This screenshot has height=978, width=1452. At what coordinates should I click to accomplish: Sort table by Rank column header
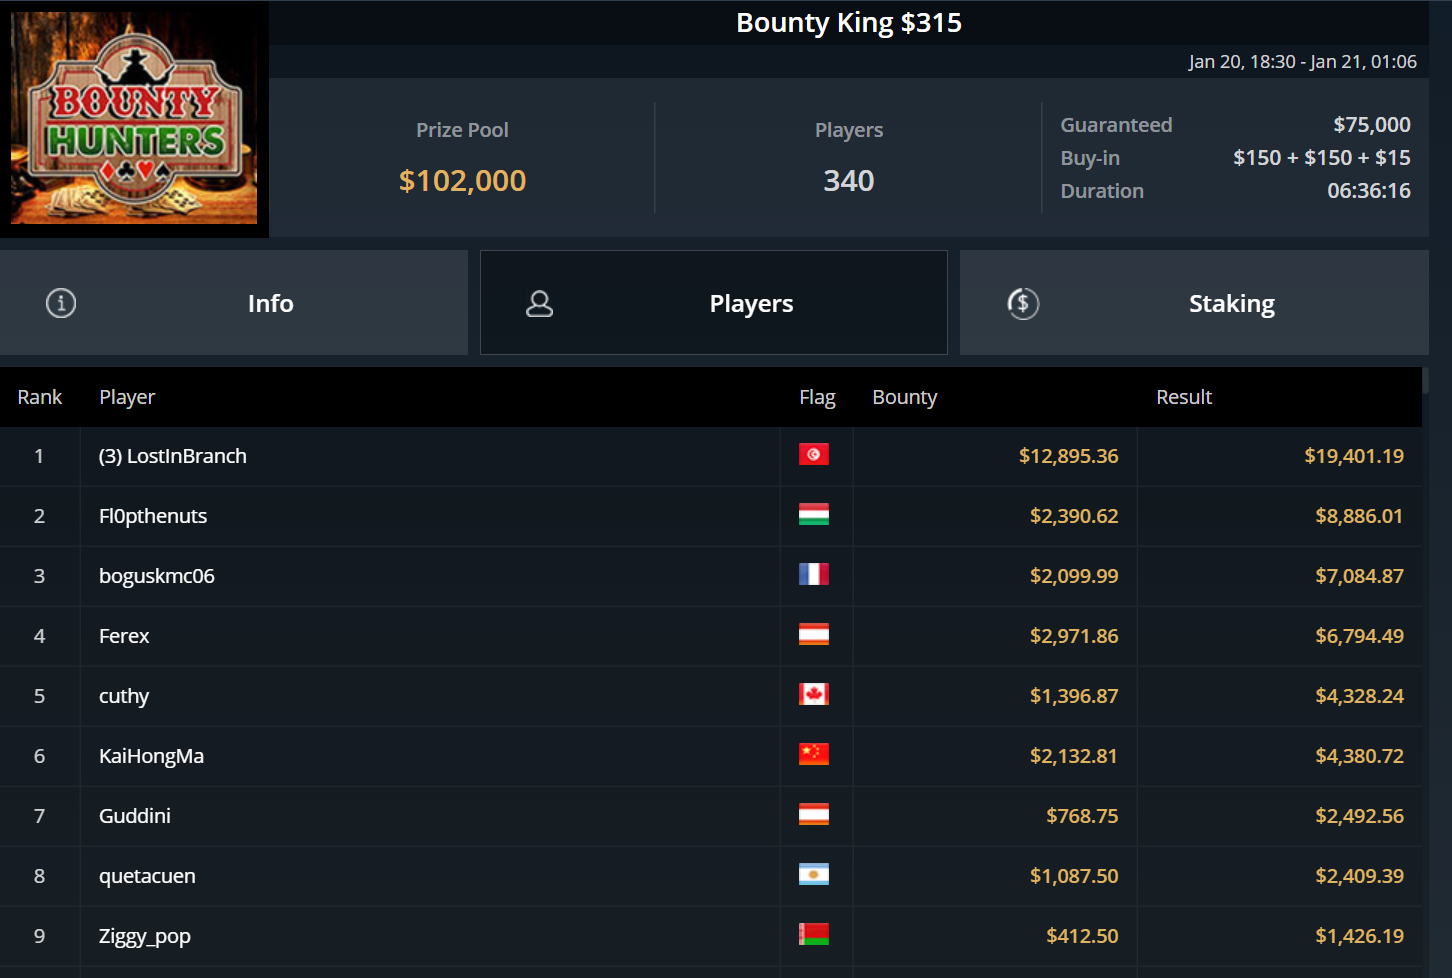[40, 397]
